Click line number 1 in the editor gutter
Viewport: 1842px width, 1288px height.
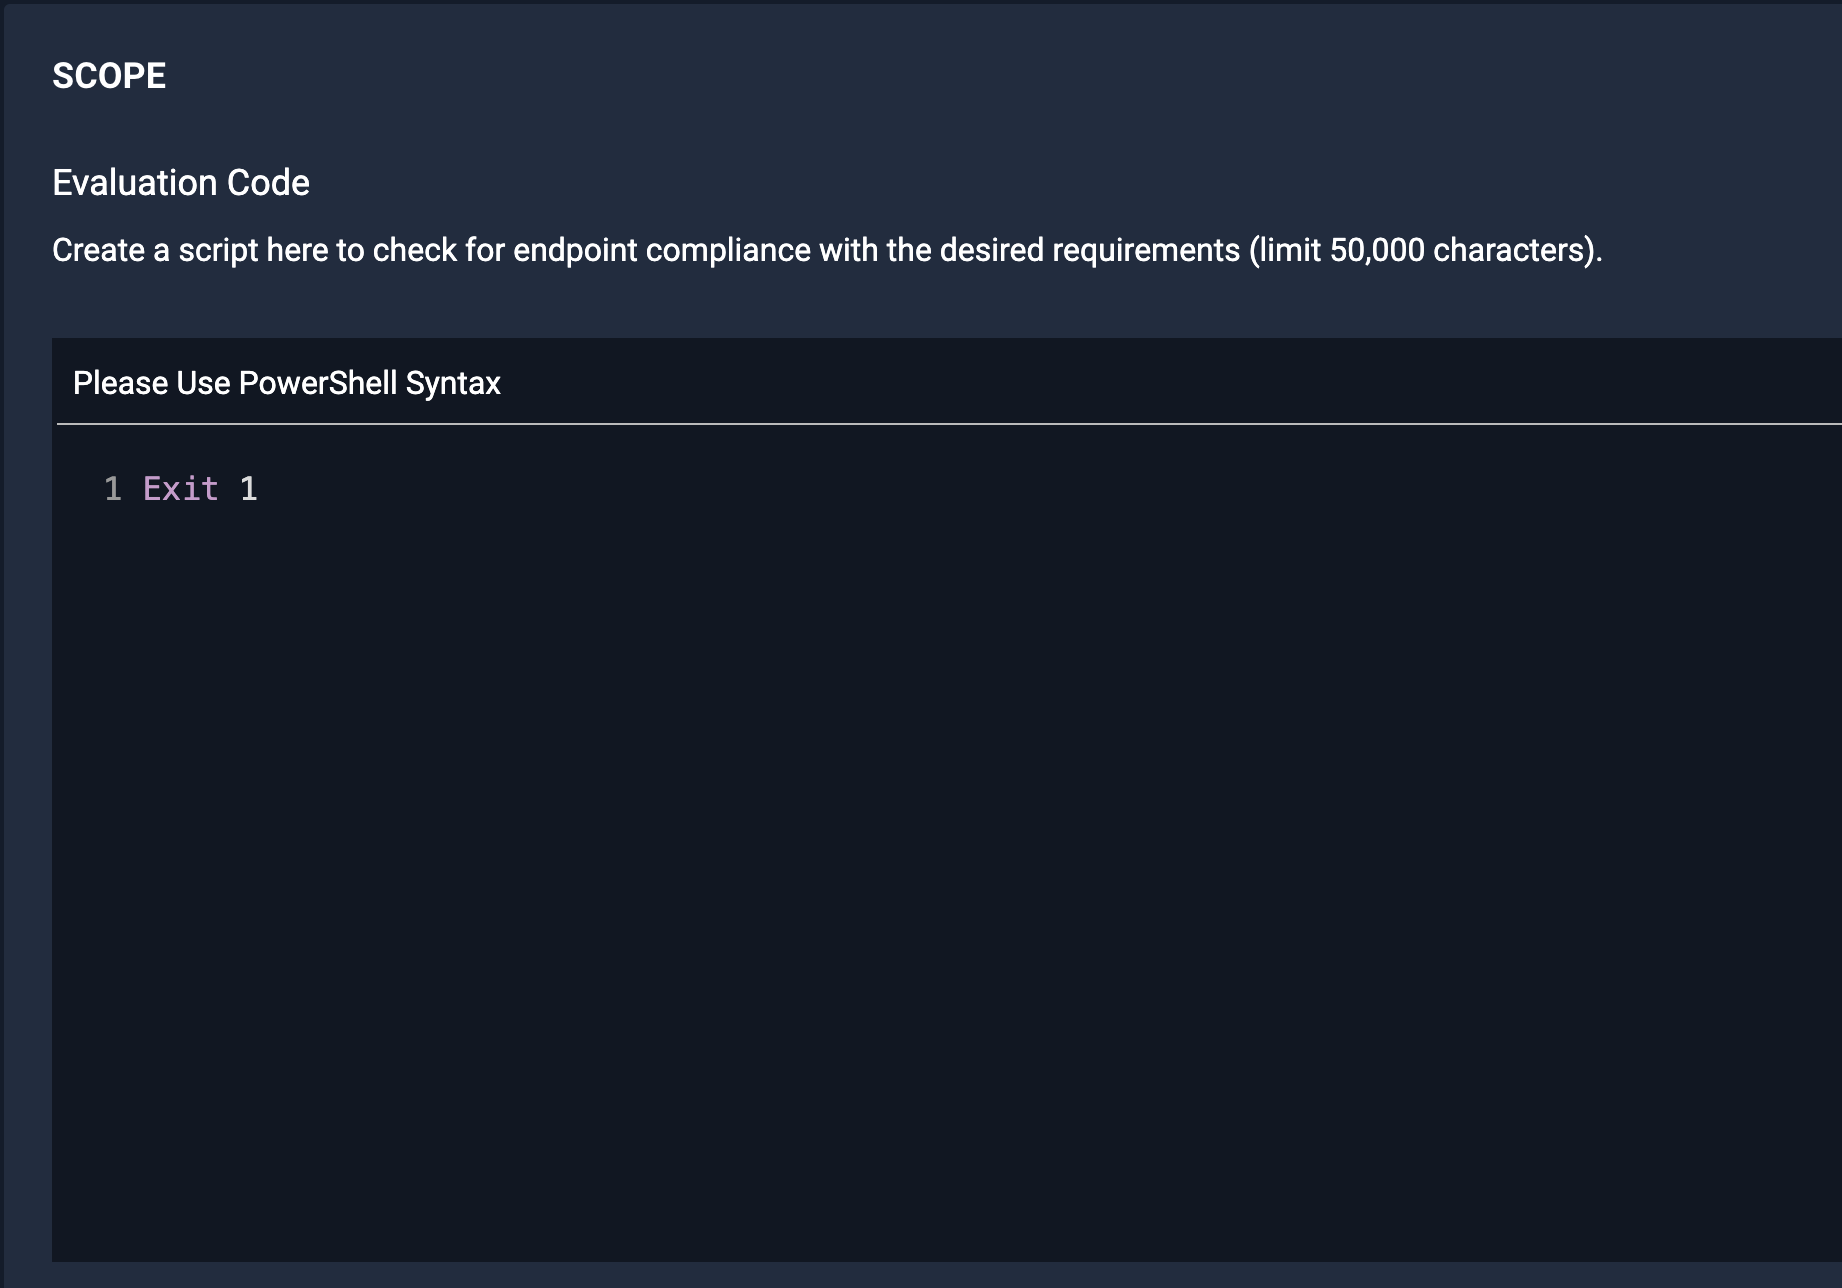tap(112, 489)
